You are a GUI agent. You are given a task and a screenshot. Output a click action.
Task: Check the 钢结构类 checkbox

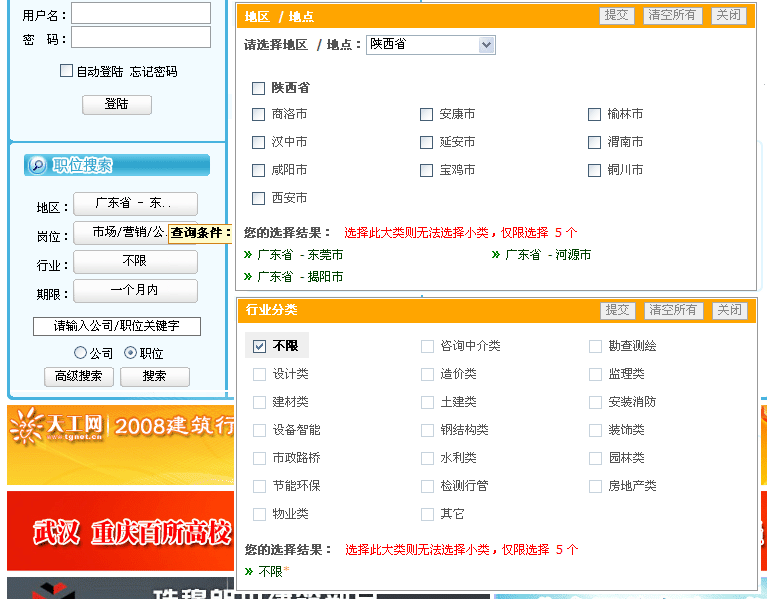click(427, 430)
